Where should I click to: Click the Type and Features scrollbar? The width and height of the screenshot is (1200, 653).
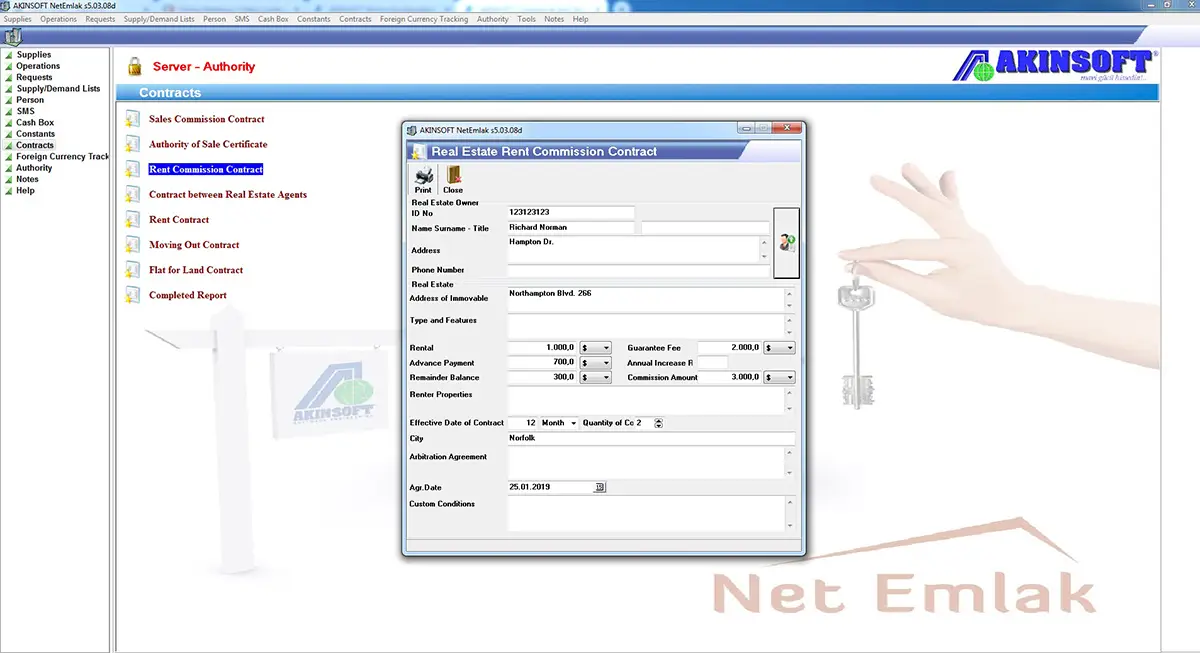tap(789, 326)
